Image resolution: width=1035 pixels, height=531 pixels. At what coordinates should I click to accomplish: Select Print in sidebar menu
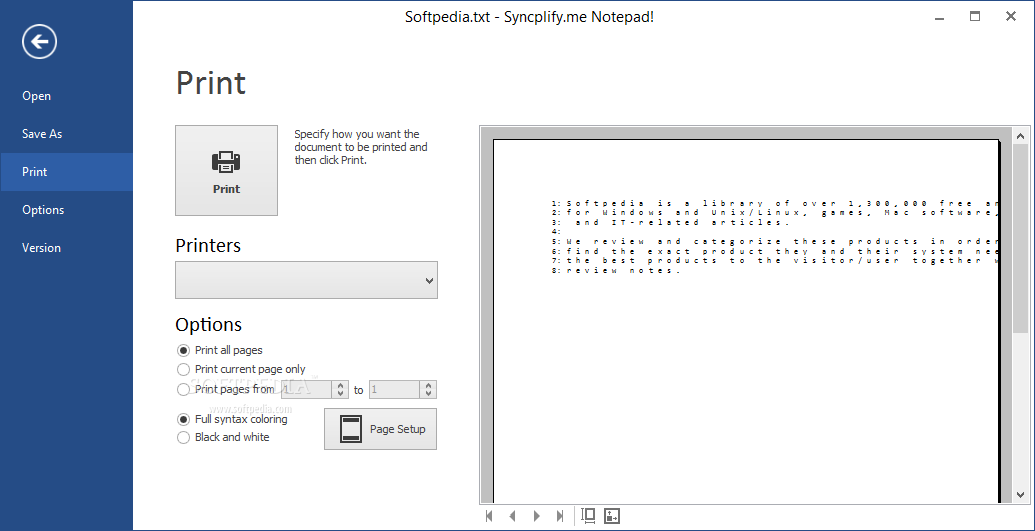click(x=66, y=172)
